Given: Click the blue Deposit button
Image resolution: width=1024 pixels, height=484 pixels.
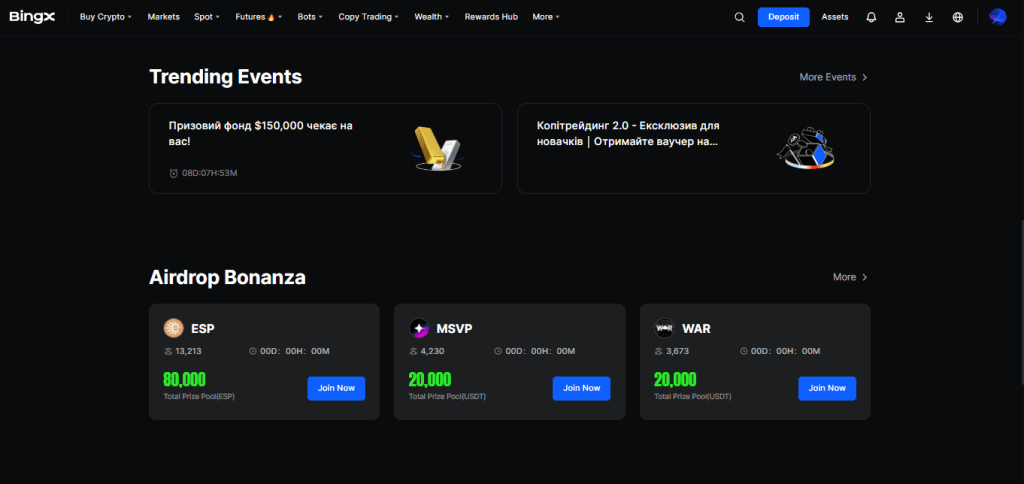Looking at the screenshot, I should [784, 17].
